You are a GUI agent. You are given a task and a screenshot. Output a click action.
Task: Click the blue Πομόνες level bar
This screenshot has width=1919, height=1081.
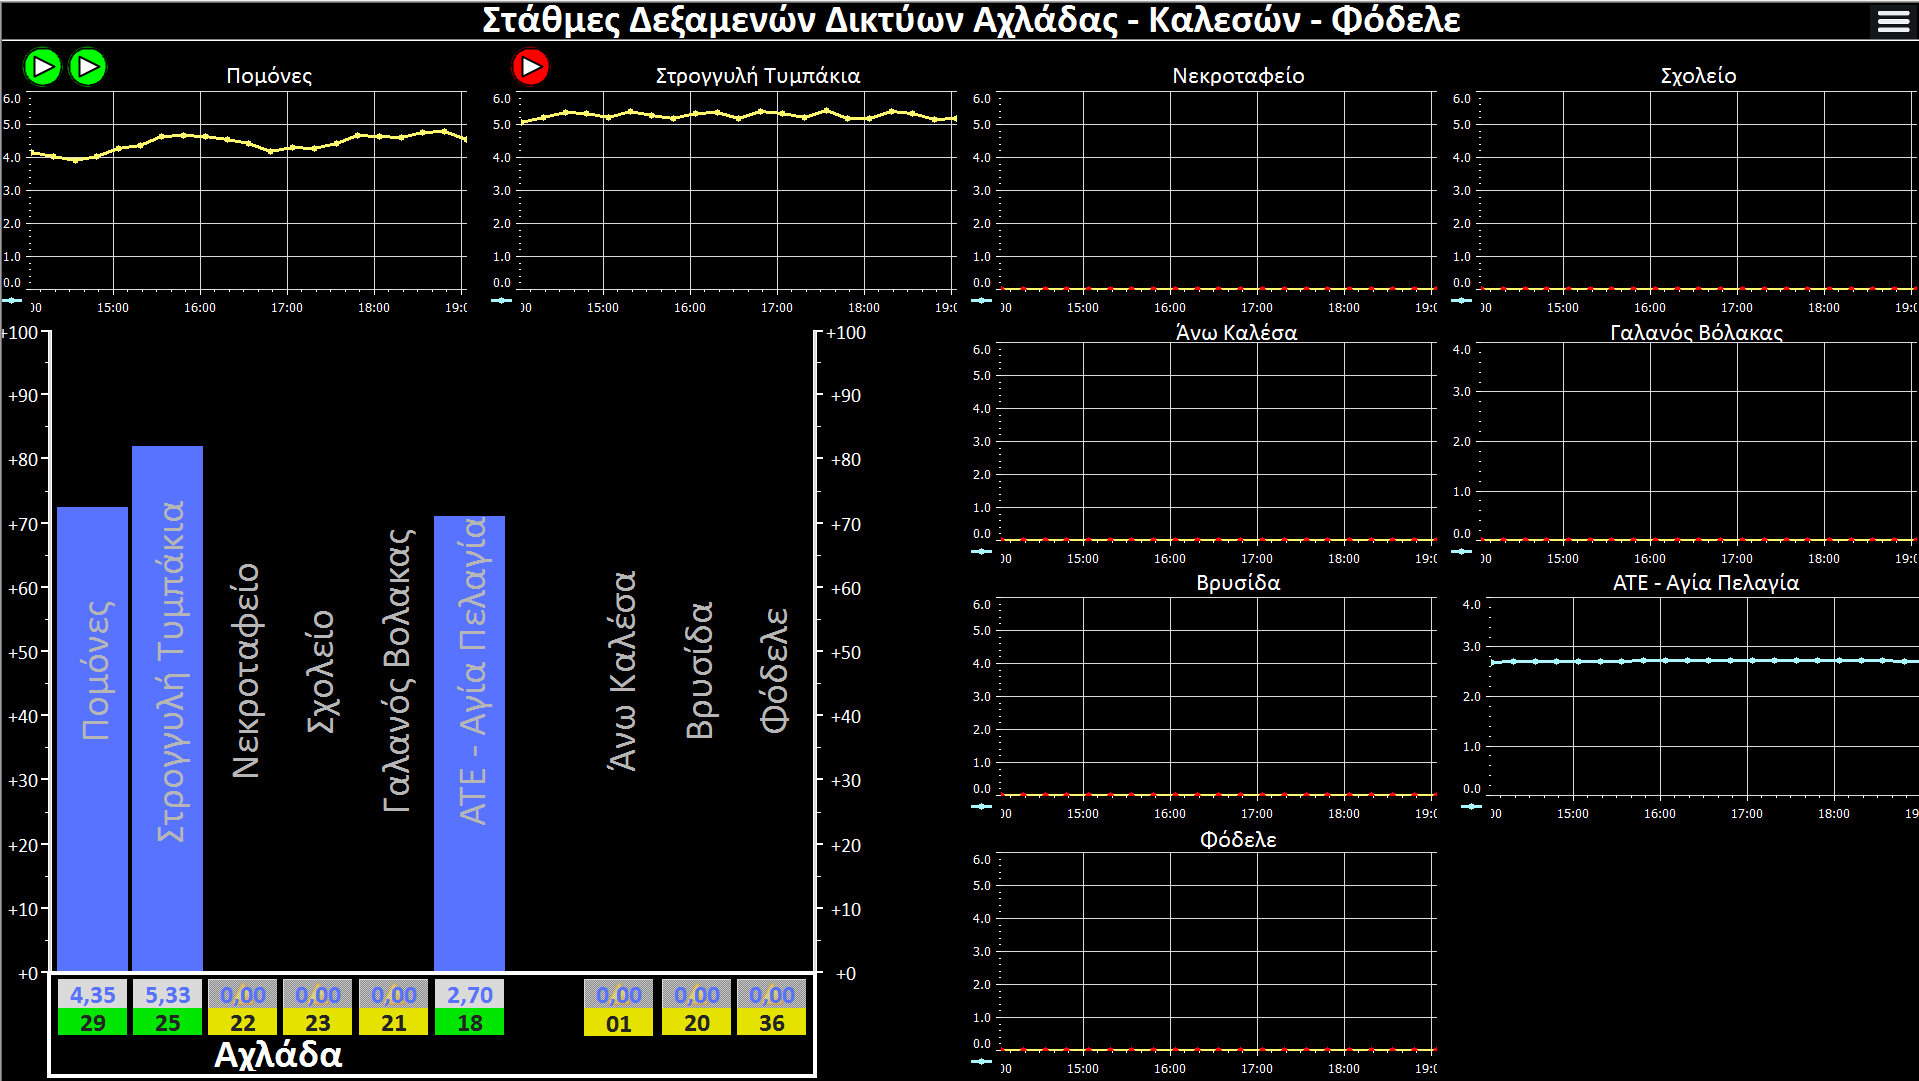pos(92,738)
